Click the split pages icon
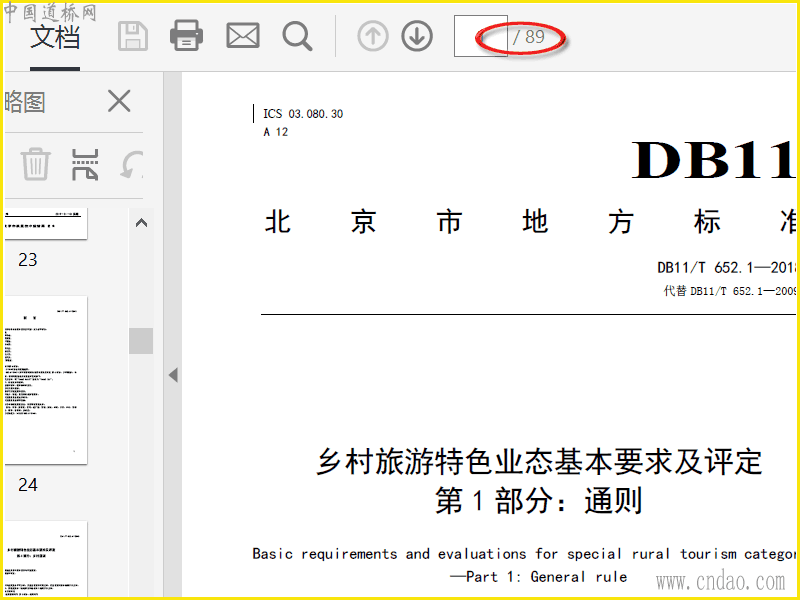Image resolution: width=800 pixels, height=600 pixels. pos(85,165)
